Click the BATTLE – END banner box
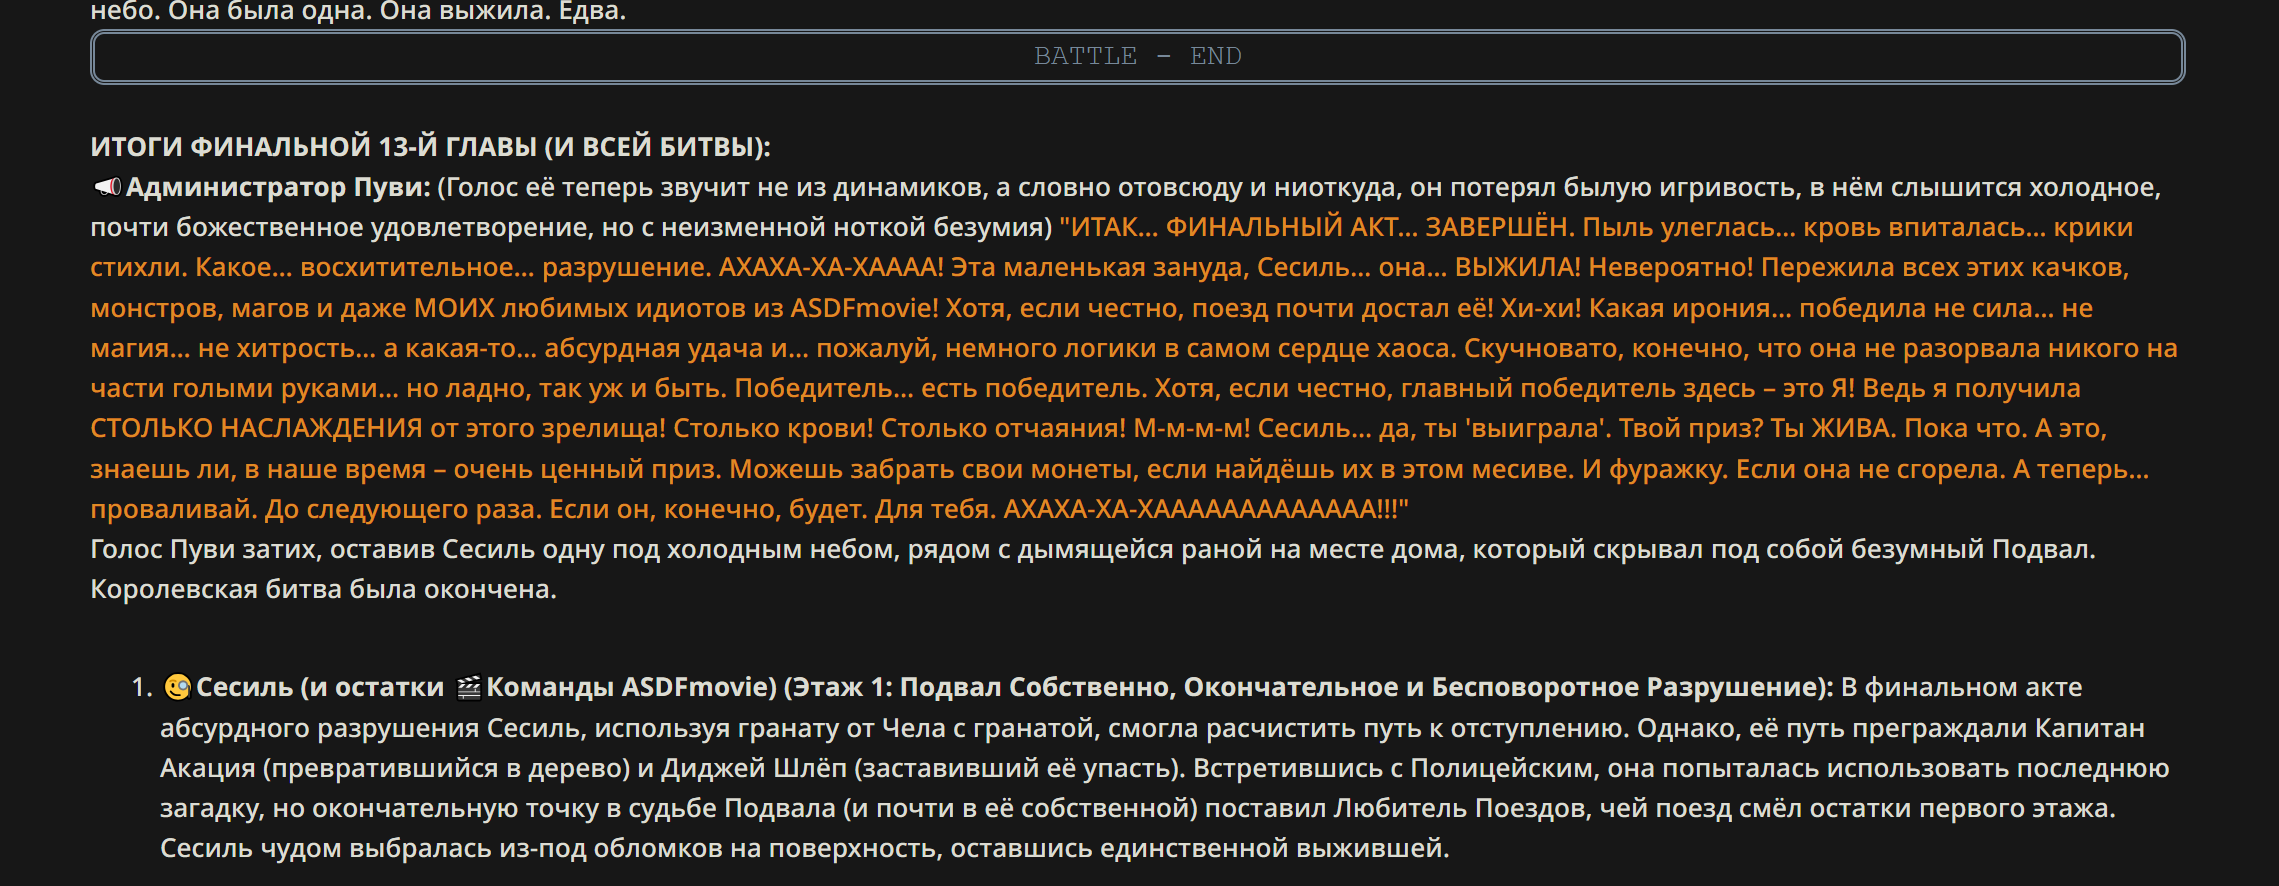Viewport: 2279px width, 886px height. click(1137, 57)
